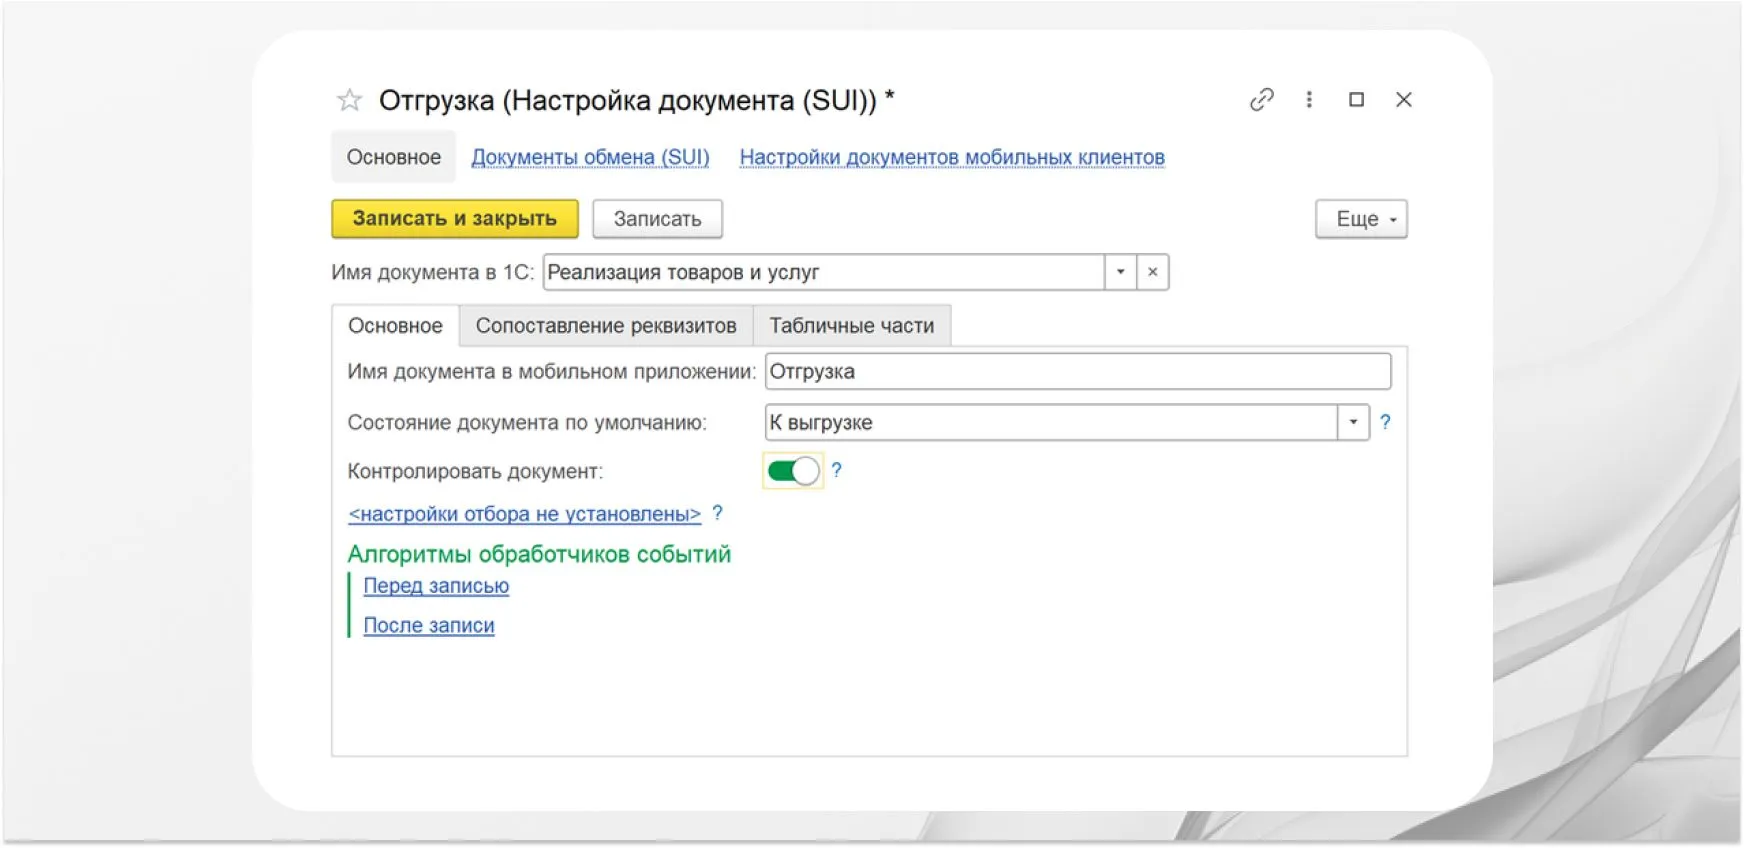Viewport: 1744px width, 848px height.
Task: Open the three-dot options menu
Action: click(1309, 100)
